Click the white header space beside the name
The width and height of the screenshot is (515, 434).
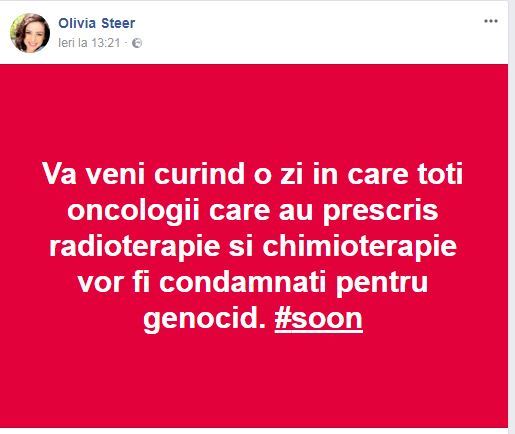pyautogui.click(x=300, y=32)
